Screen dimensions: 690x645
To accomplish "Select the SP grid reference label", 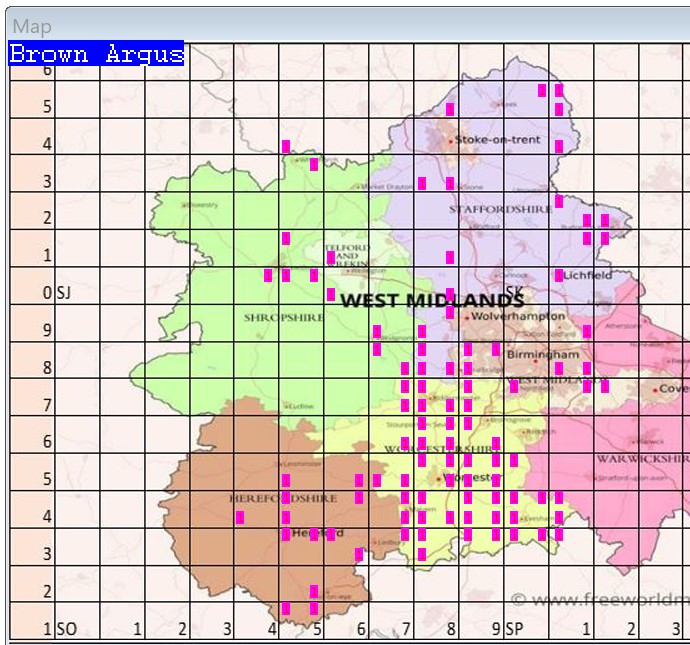I will tap(514, 629).
